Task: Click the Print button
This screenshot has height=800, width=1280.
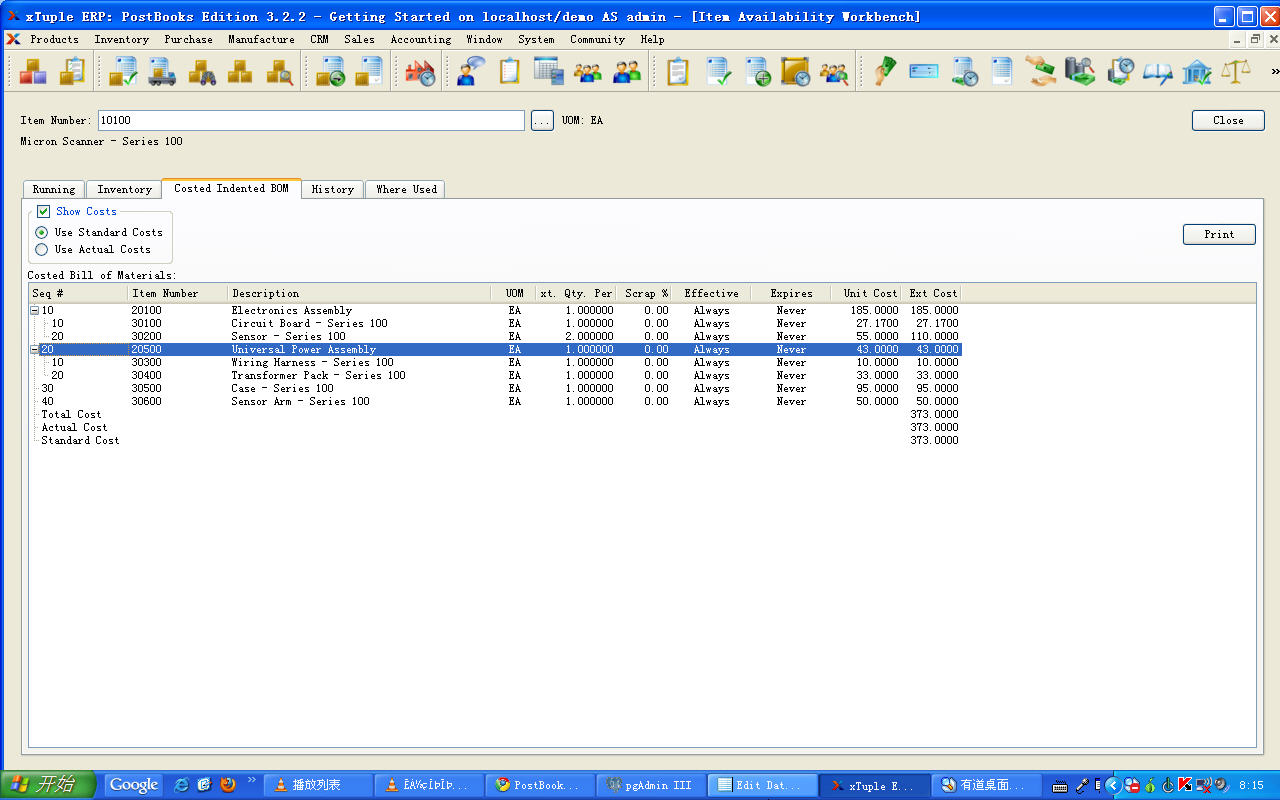Action: (1219, 234)
